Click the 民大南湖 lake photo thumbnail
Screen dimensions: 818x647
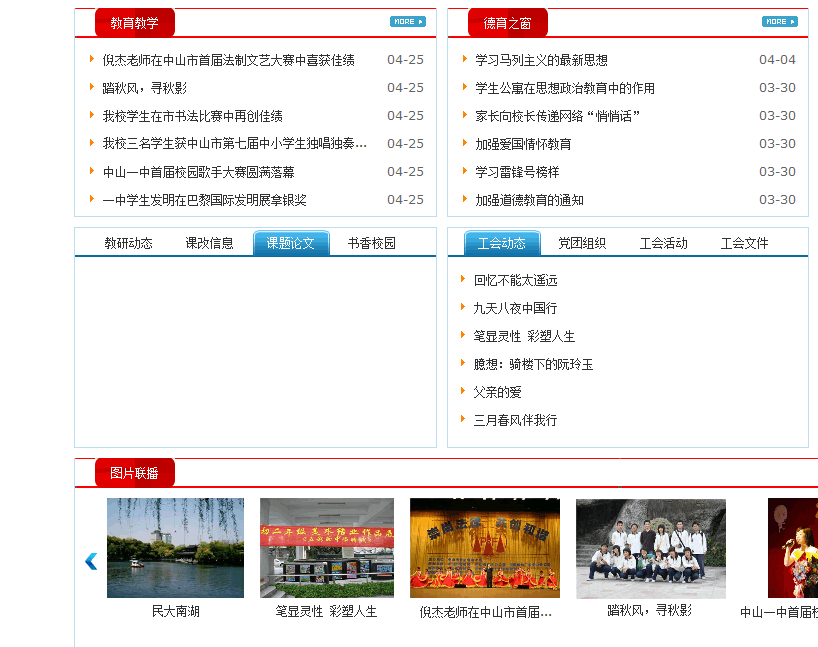click(x=175, y=547)
